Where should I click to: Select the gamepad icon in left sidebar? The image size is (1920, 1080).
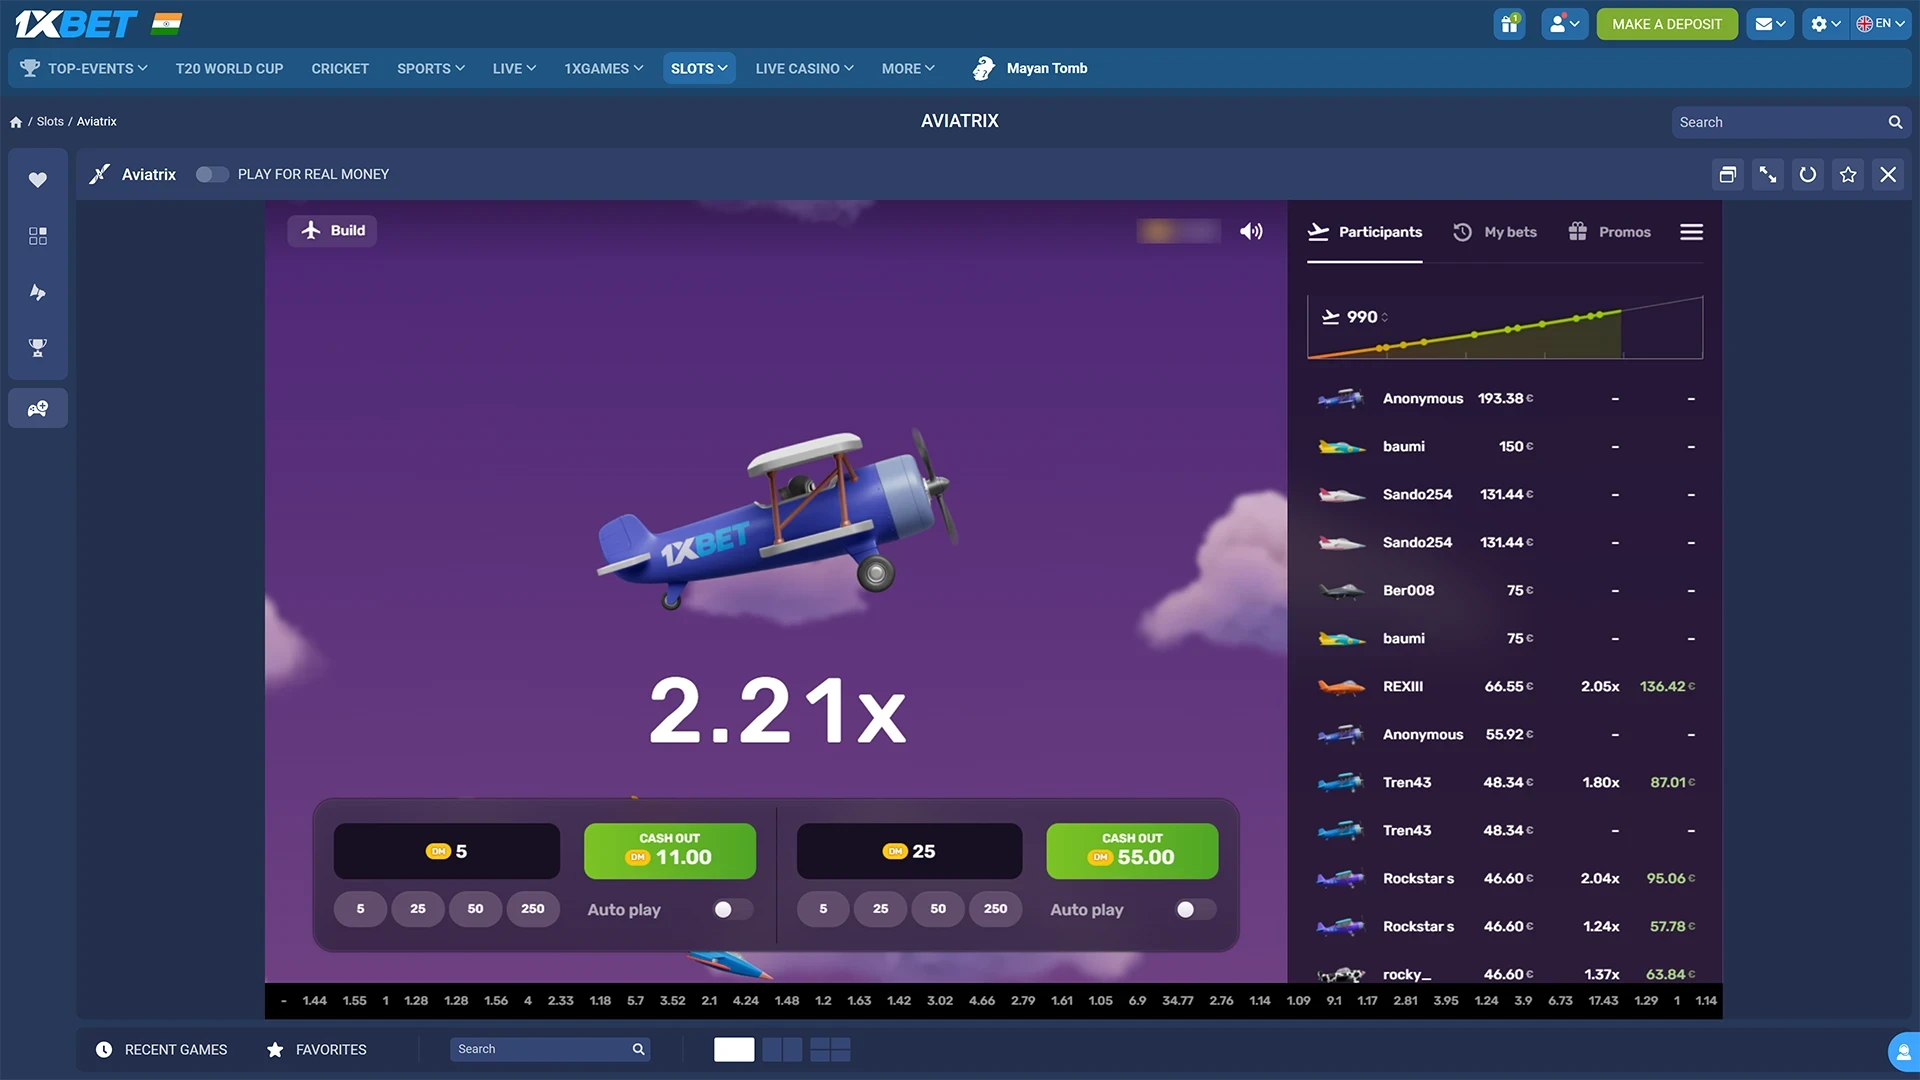click(x=37, y=407)
